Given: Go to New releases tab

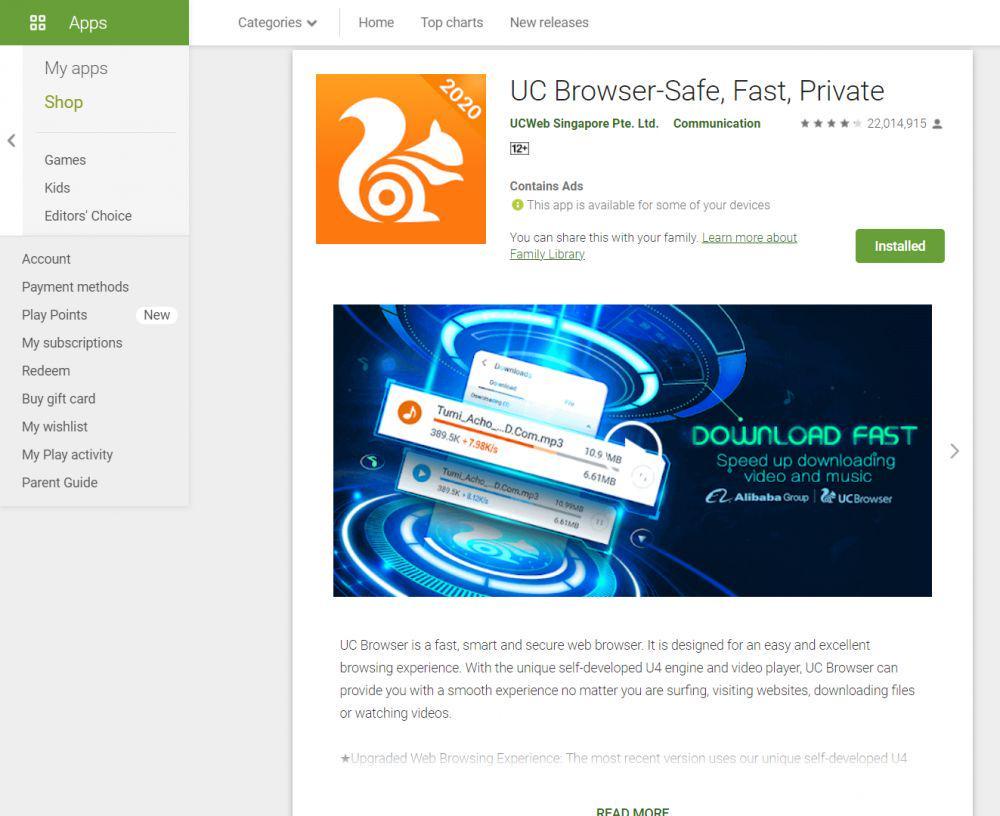Looking at the screenshot, I should point(549,22).
